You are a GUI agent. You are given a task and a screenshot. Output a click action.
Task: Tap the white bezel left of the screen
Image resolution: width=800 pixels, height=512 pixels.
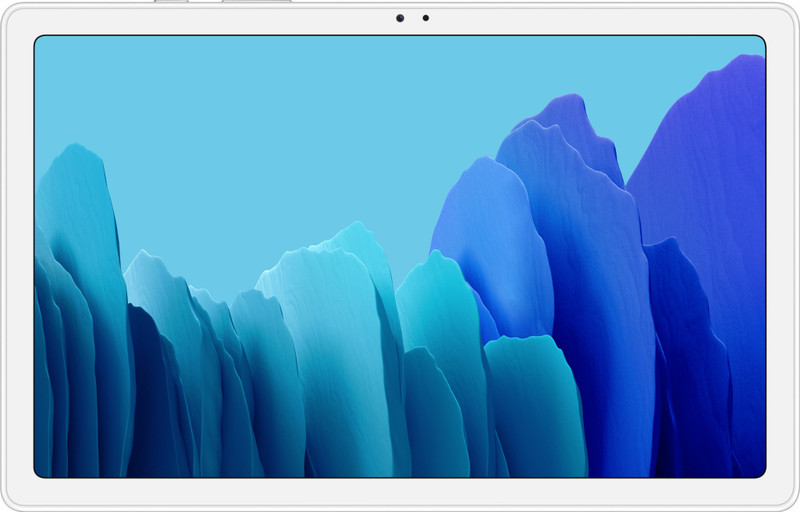pyautogui.click(x=18, y=256)
